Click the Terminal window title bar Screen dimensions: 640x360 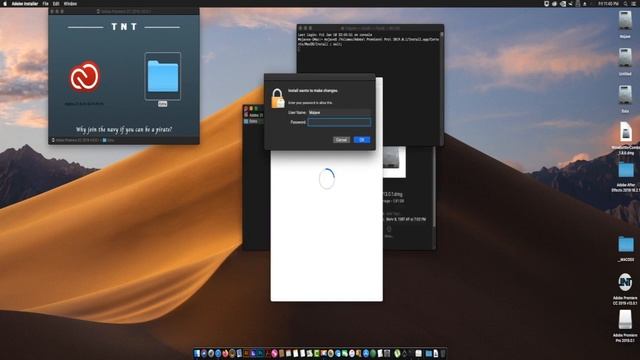pos(370,28)
